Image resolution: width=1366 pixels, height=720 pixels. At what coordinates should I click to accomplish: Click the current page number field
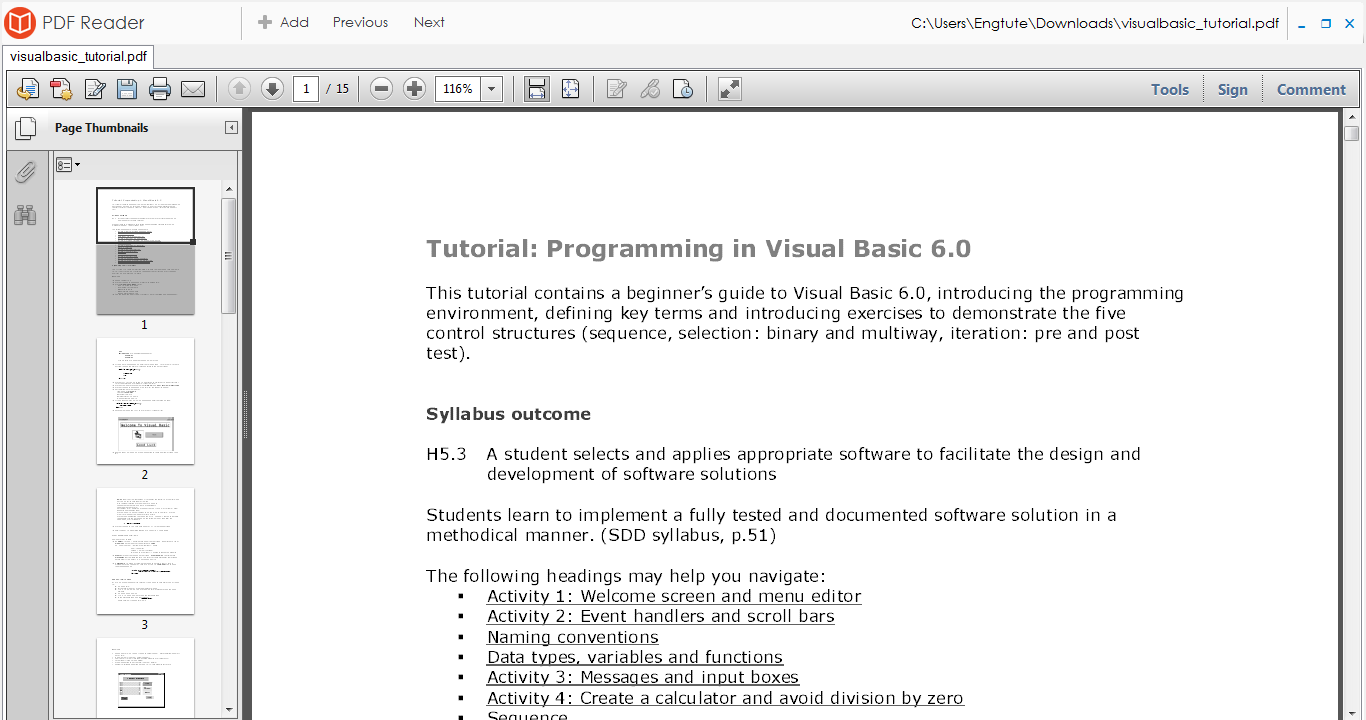click(306, 89)
